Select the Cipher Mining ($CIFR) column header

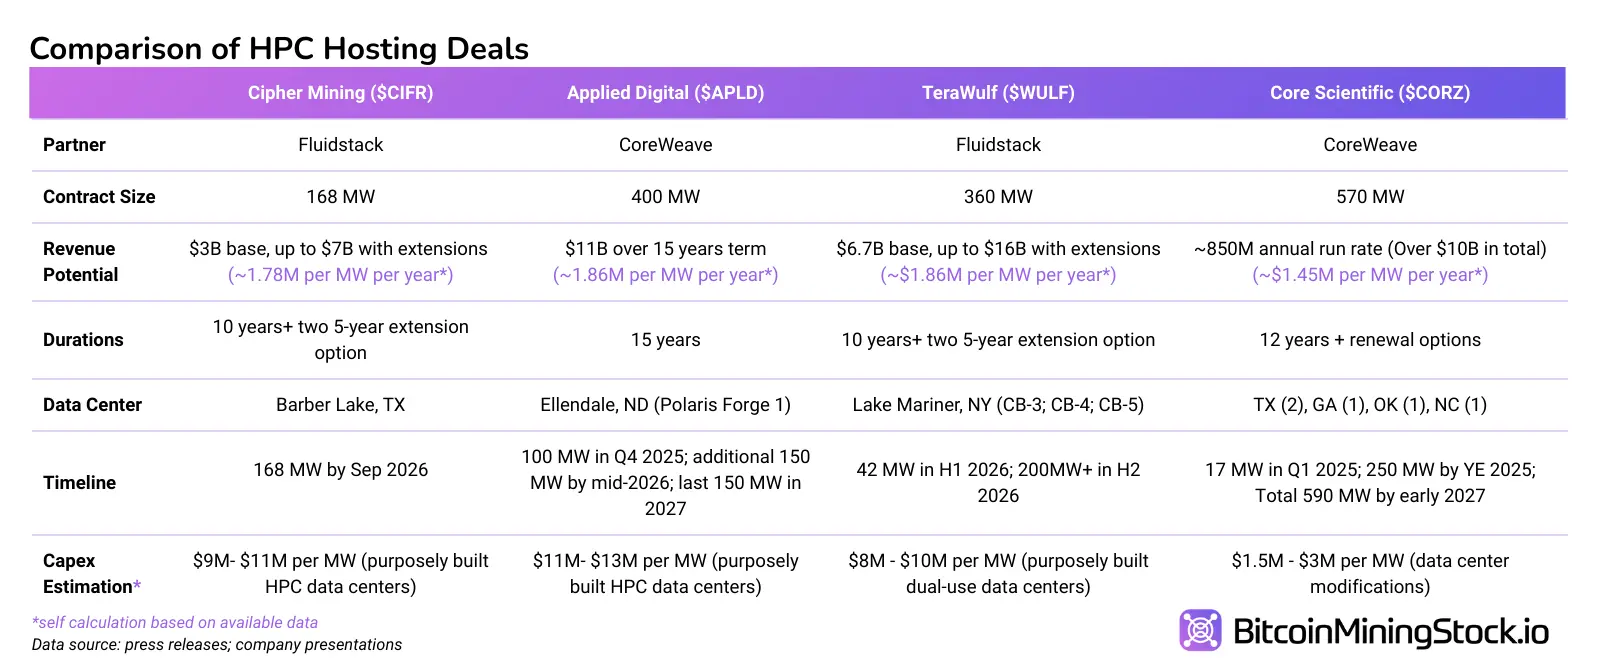coord(340,93)
